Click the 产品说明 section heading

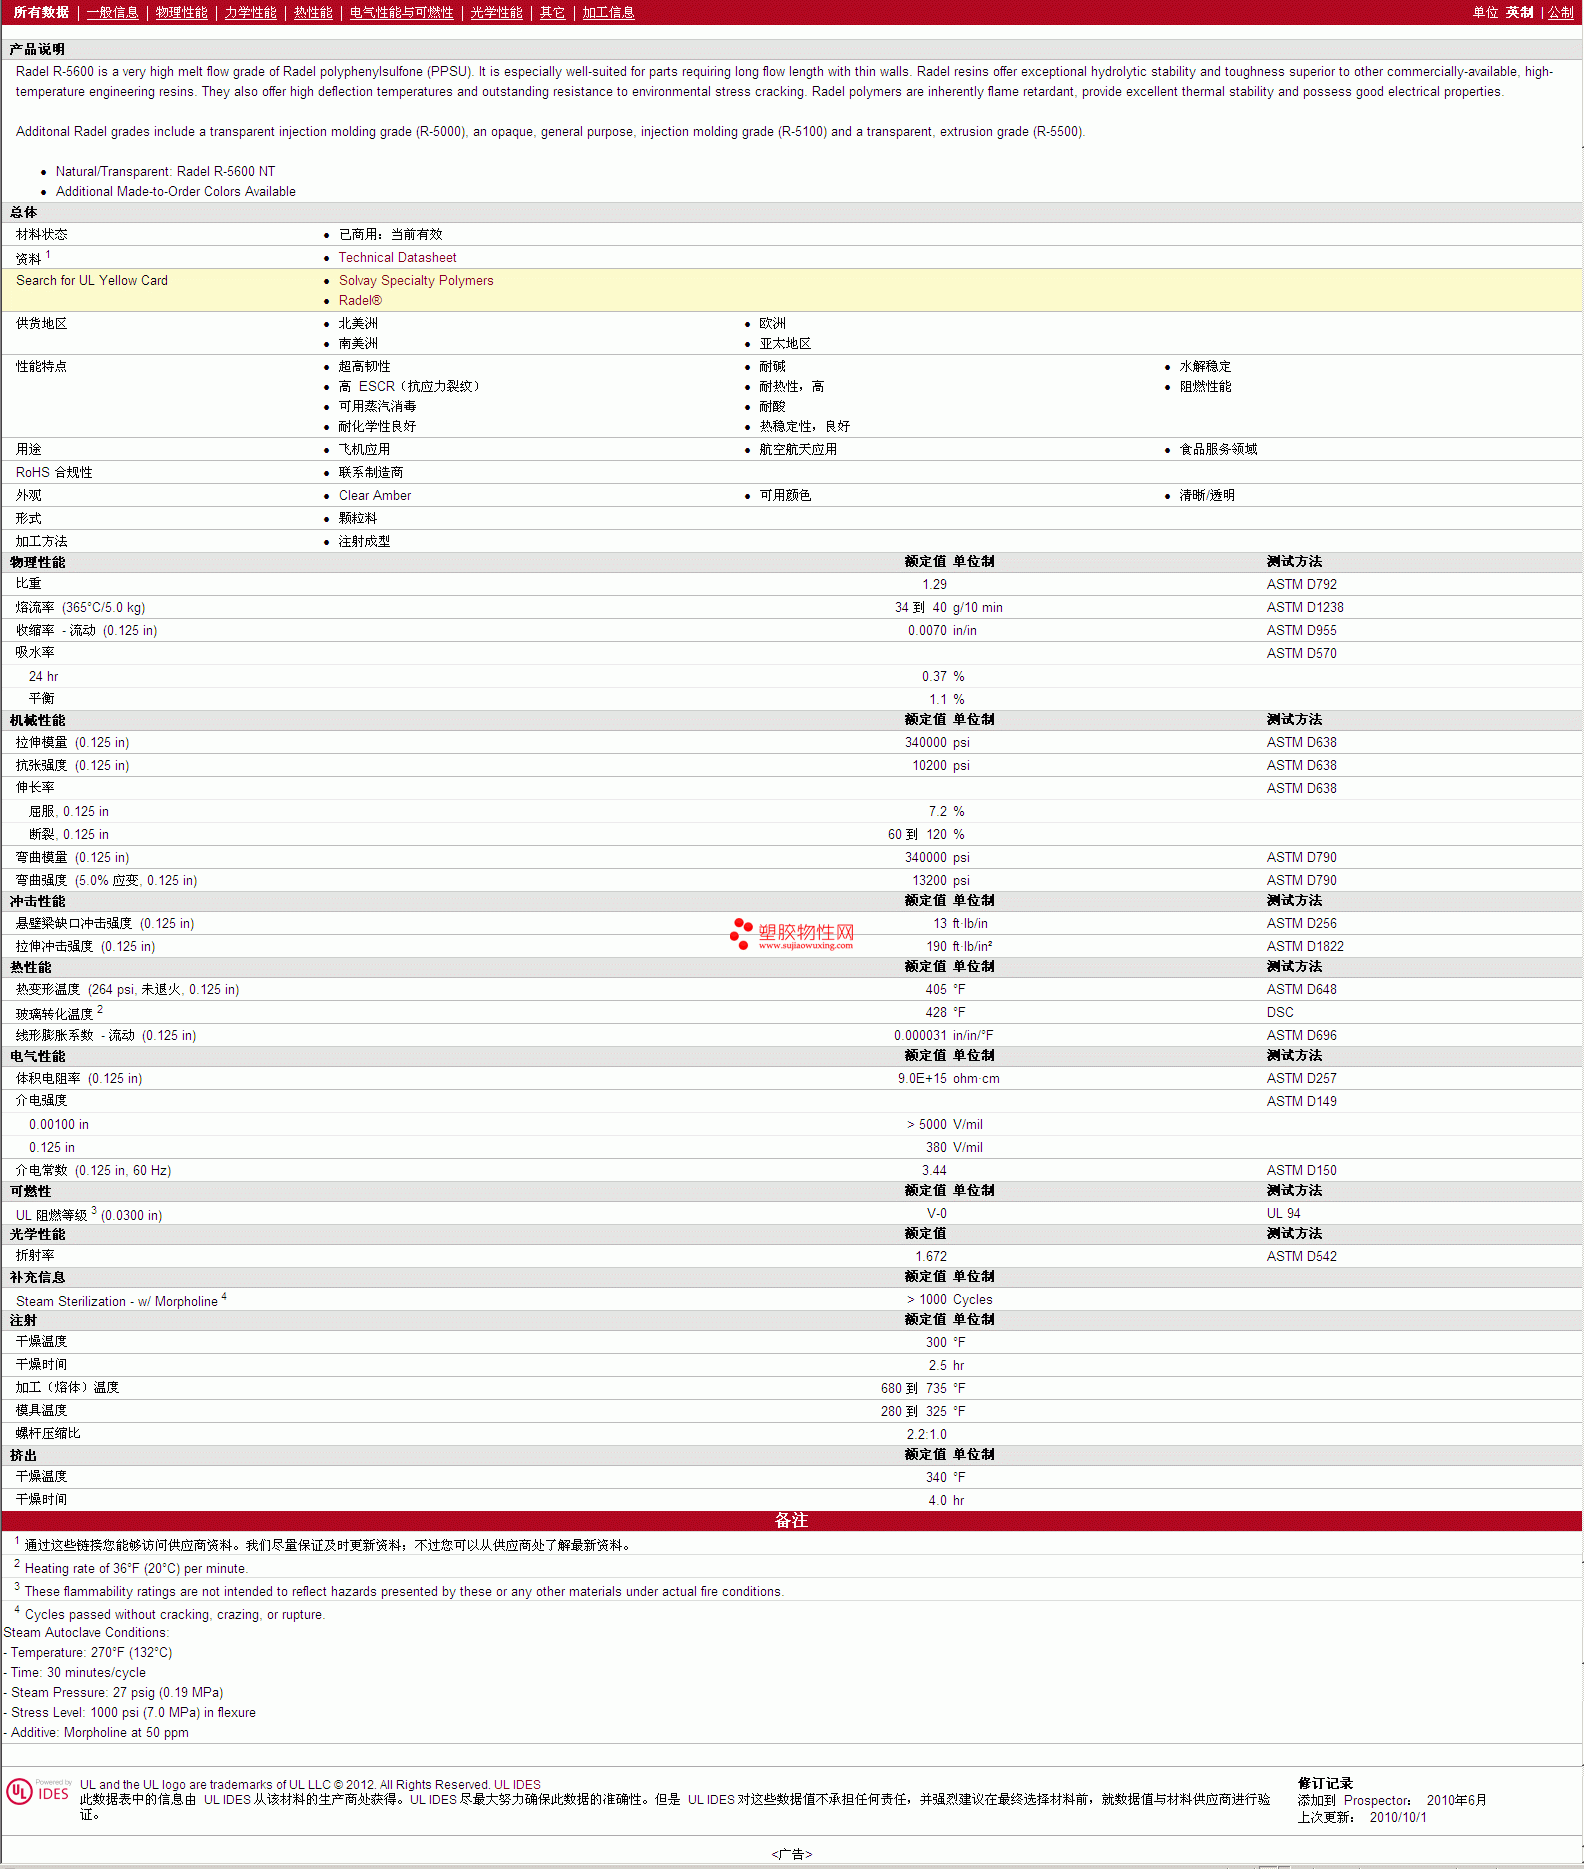click(37, 49)
